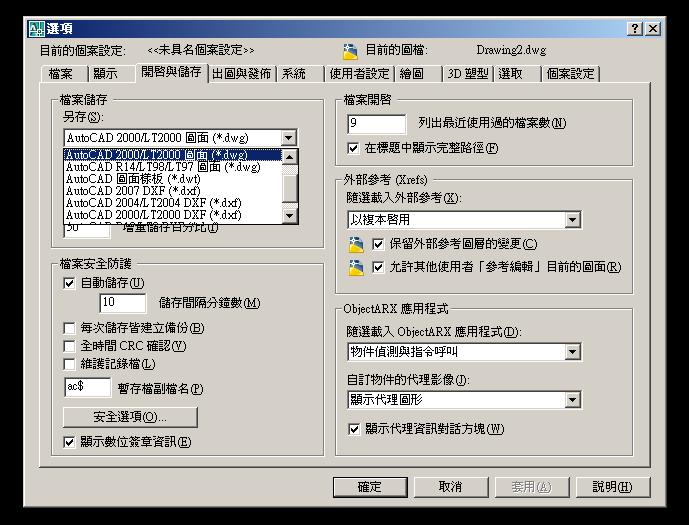Click the 開啟與儲存 tab
The height and width of the screenshot is (525, 689).
171,72
